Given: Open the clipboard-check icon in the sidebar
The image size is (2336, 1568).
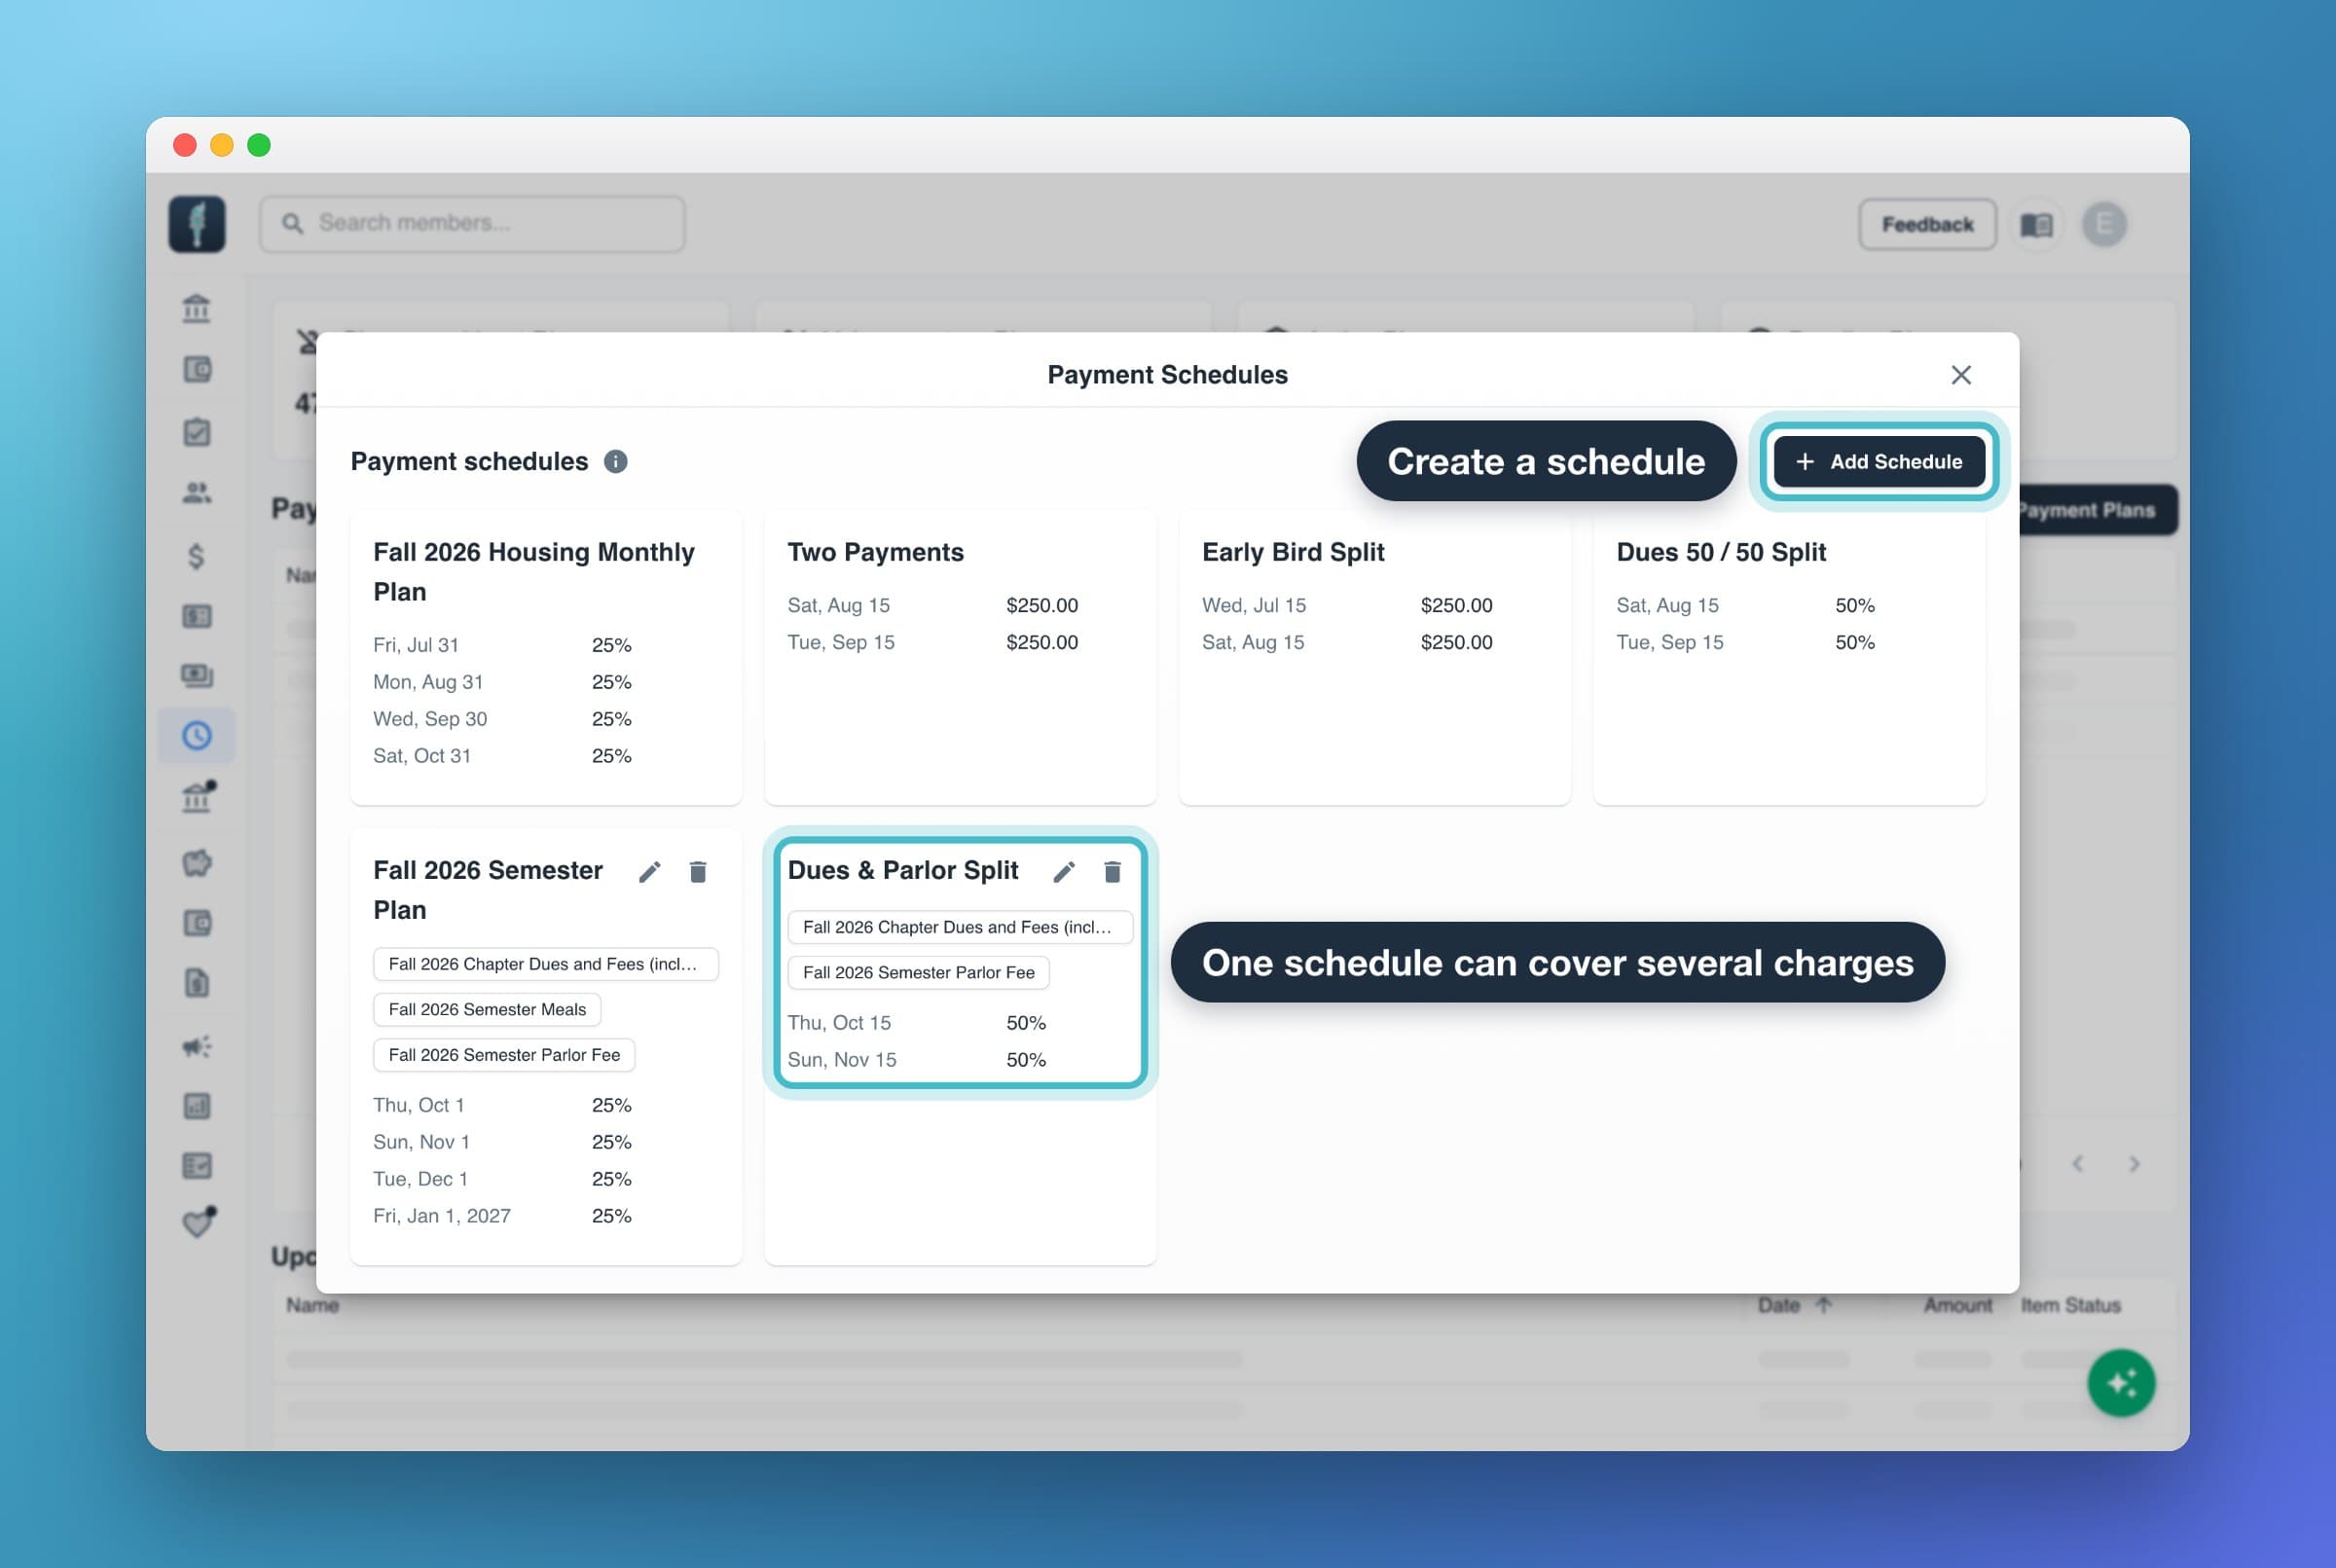Looking at the screenshot, I should tap(196, 432).
